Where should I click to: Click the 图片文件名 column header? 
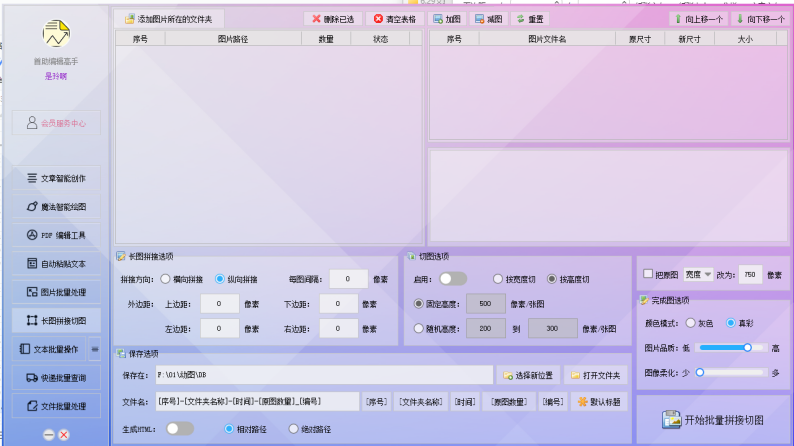[x=547, y=39]
